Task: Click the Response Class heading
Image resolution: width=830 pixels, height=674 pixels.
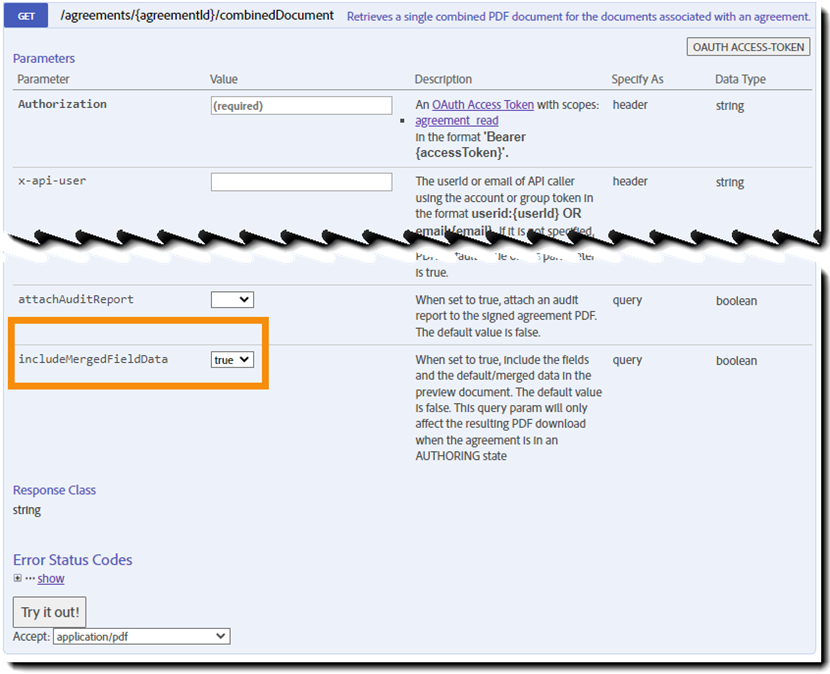Action: click(x=54, y=490)
